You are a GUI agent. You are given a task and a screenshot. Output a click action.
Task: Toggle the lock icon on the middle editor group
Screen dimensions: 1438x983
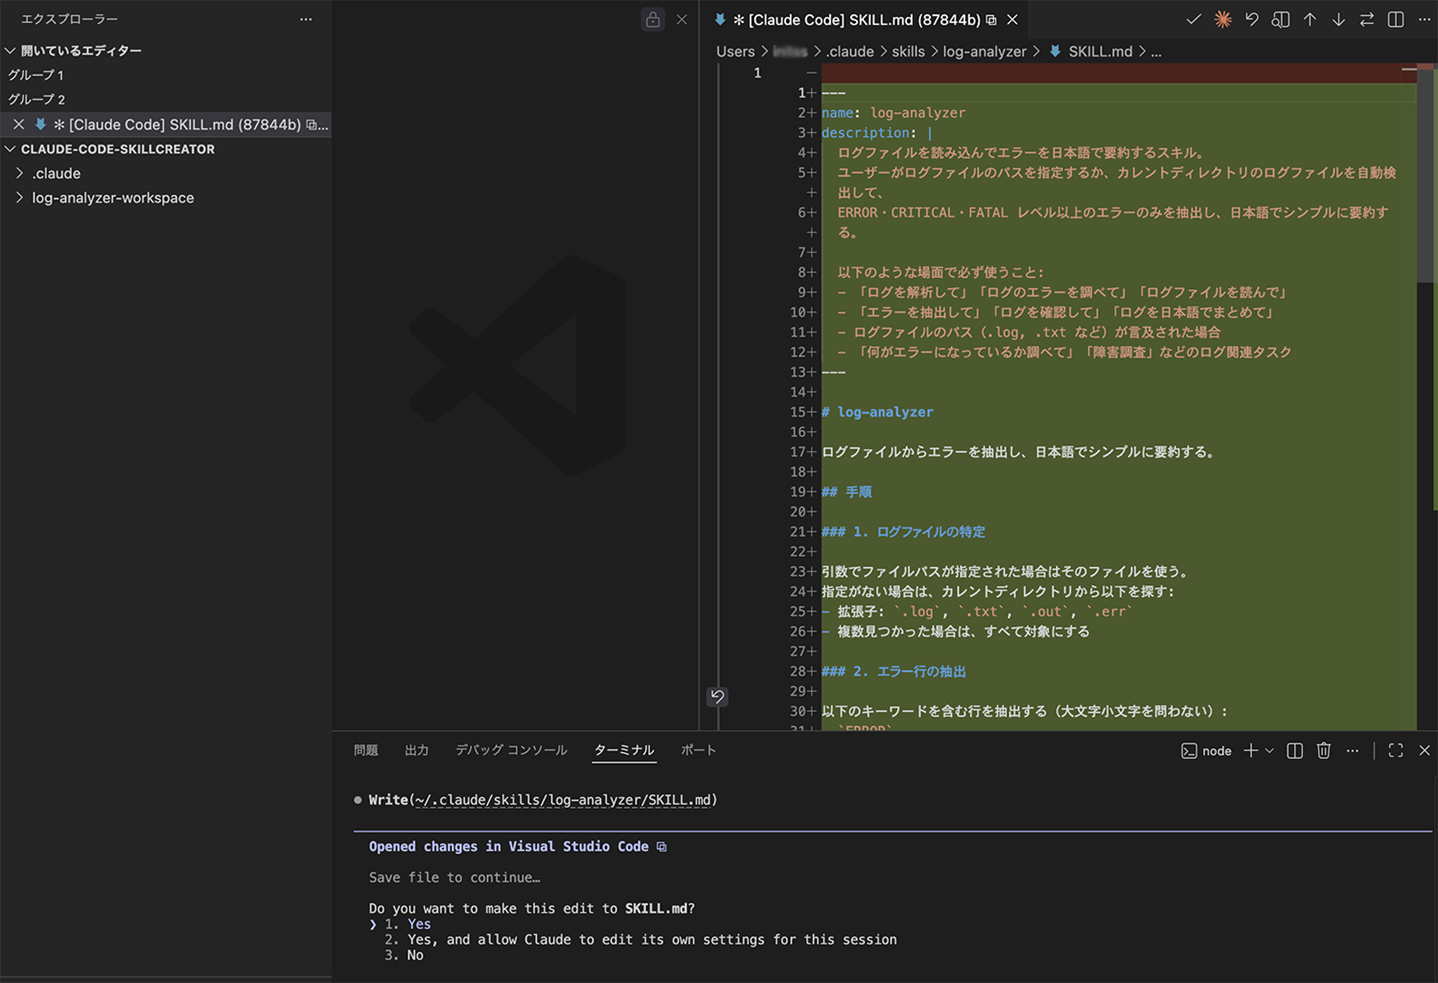click(x=652, y=19)
